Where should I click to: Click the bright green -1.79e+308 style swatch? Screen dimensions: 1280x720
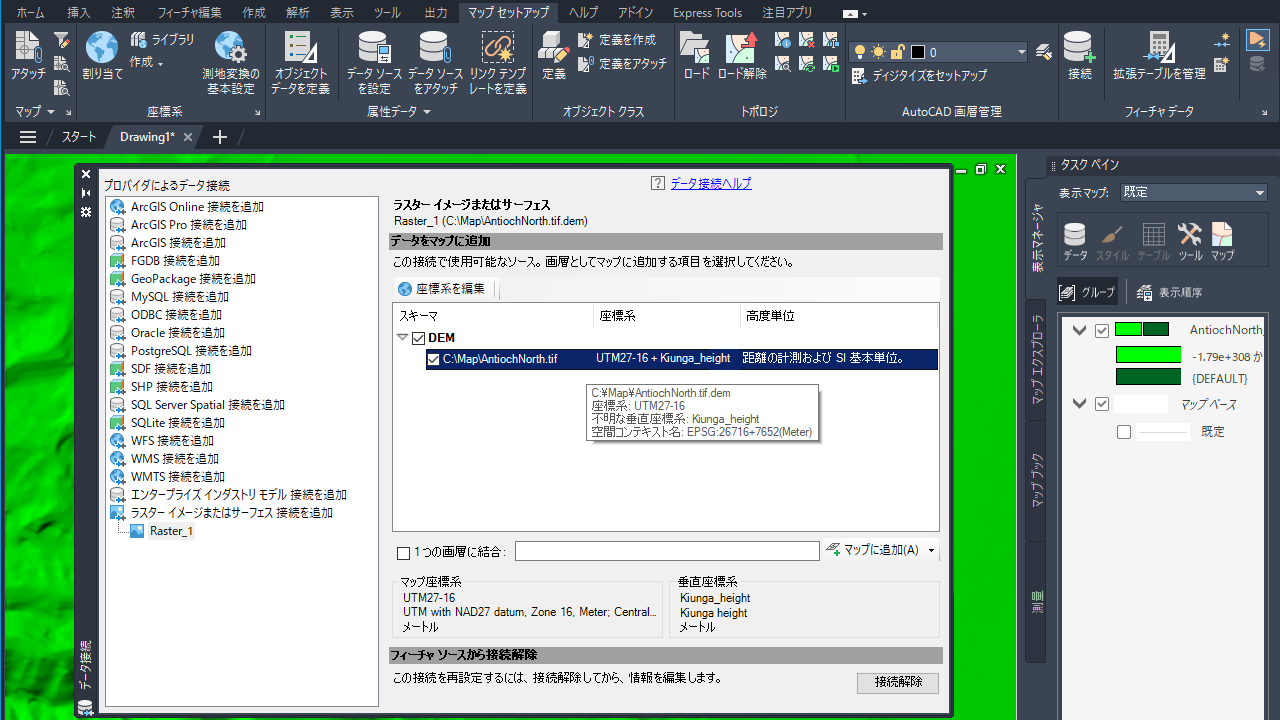coord(1148,355)
